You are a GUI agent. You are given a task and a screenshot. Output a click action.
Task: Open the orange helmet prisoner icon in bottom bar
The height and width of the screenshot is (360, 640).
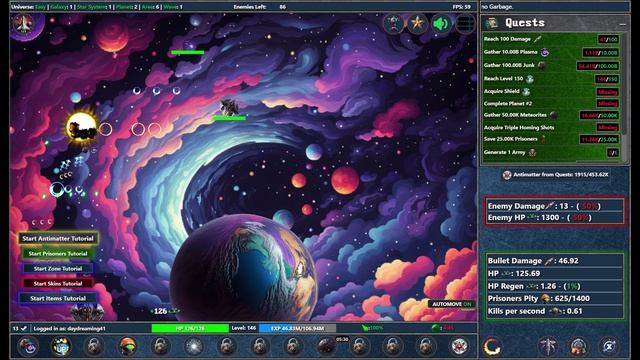click(x=127, y=346)
